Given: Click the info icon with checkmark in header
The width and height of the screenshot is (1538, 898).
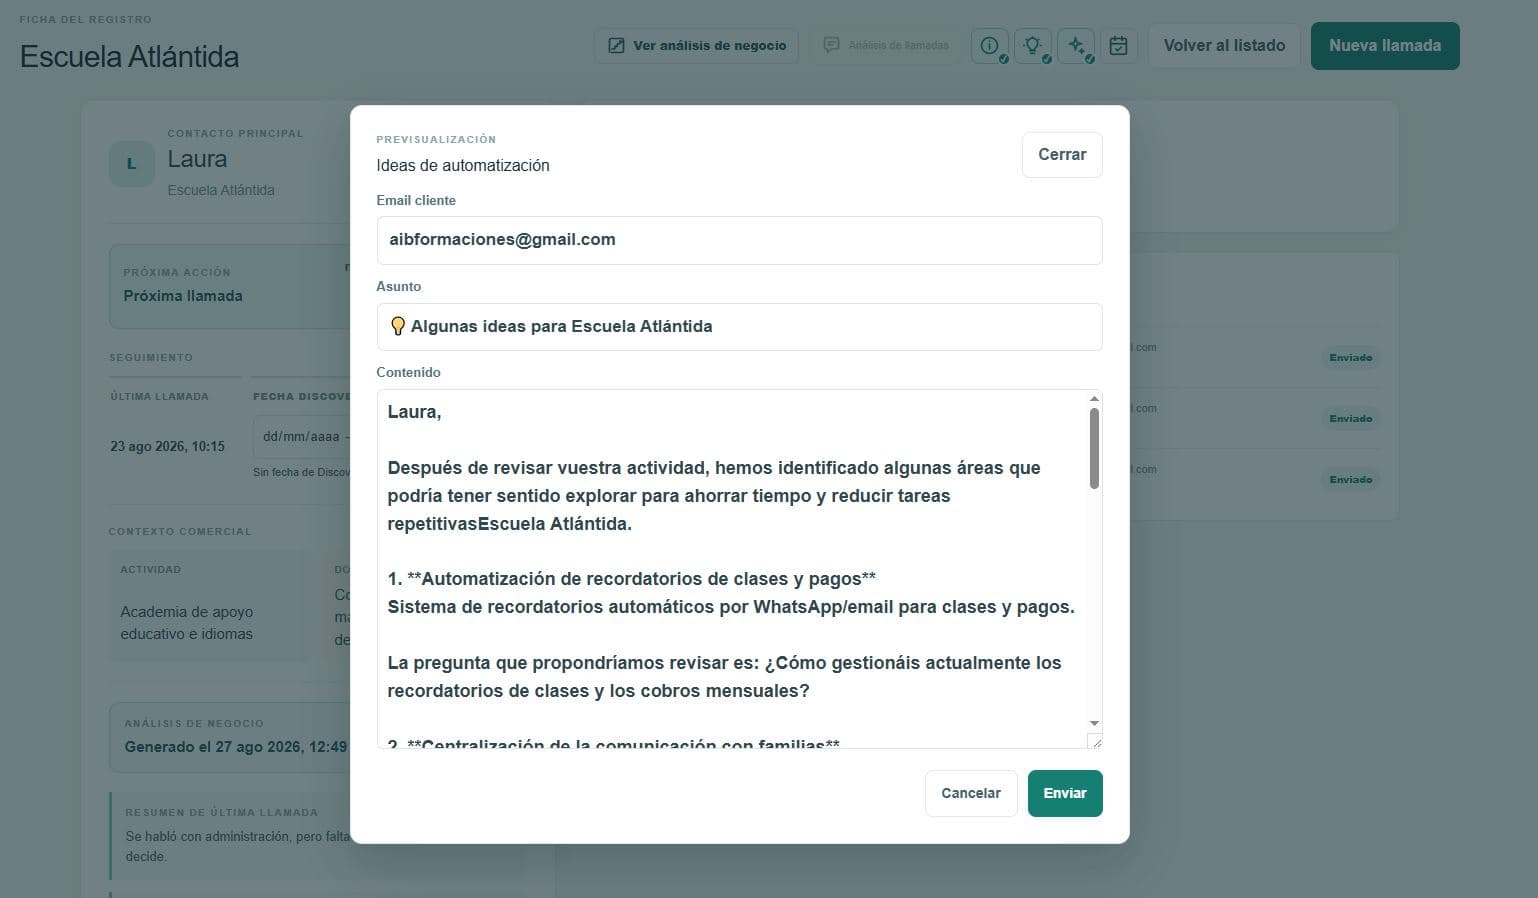Looking at the screenshot, I should 989,46.
